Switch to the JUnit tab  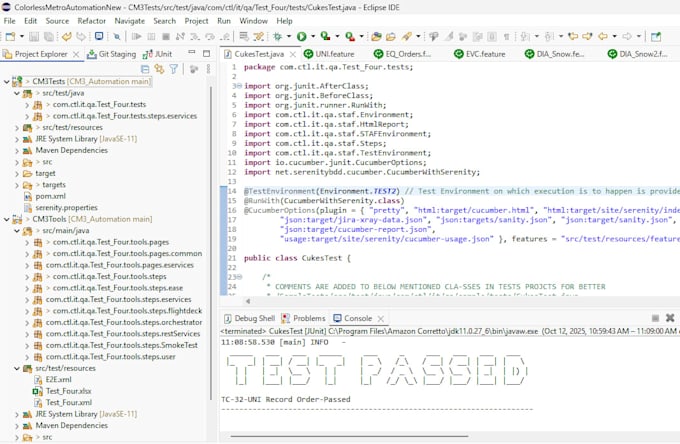coord(158,54)
